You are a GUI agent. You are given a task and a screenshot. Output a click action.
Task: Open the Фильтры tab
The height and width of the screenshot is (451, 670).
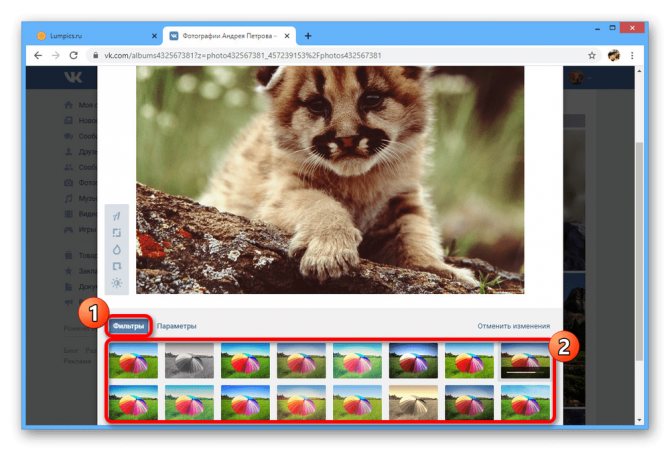pos(128,326)
